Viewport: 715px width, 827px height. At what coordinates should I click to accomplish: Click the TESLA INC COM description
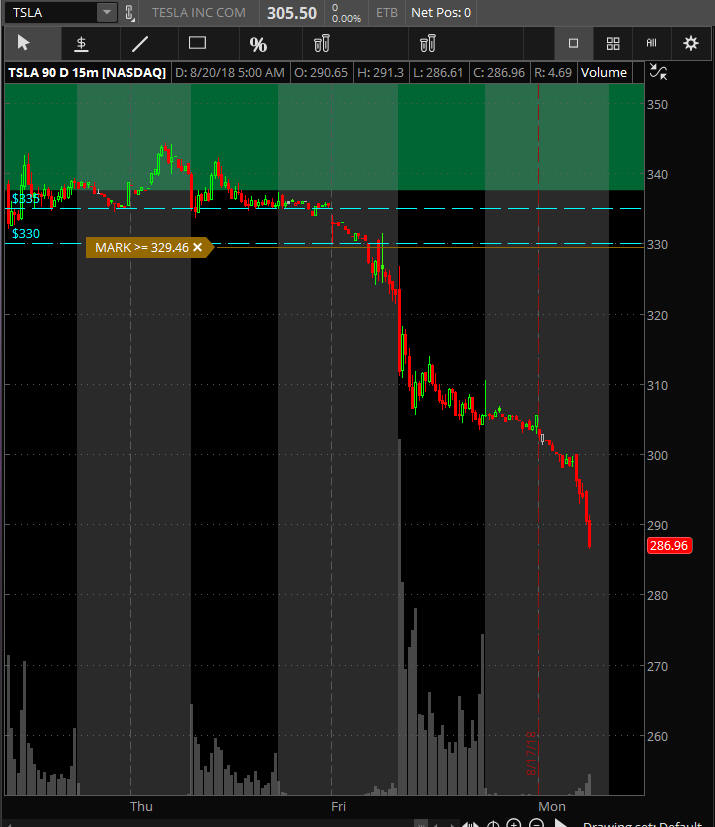199,13
